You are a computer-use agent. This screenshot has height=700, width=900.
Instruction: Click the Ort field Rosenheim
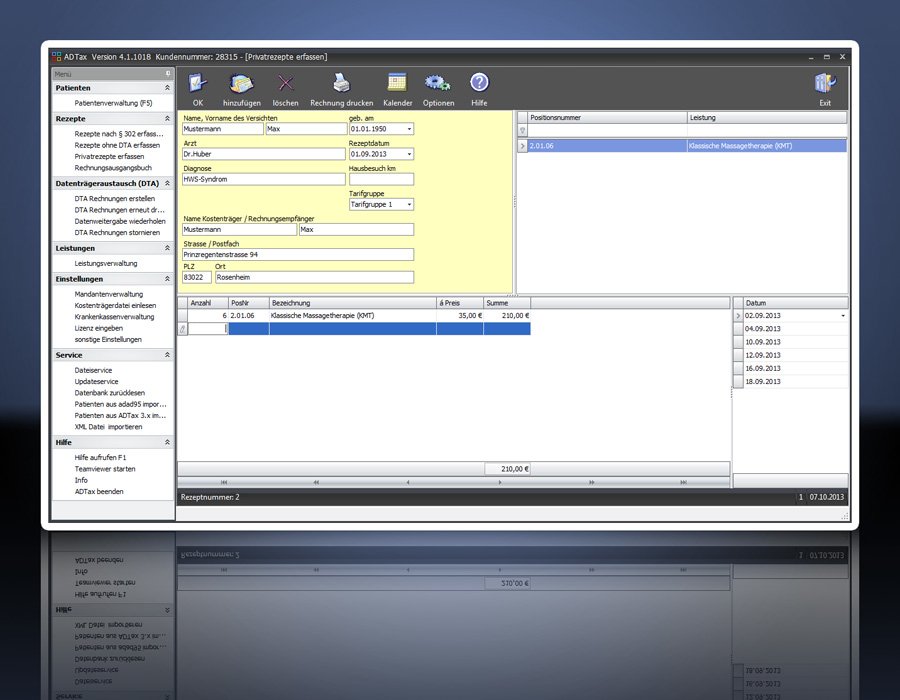(314, 278)
